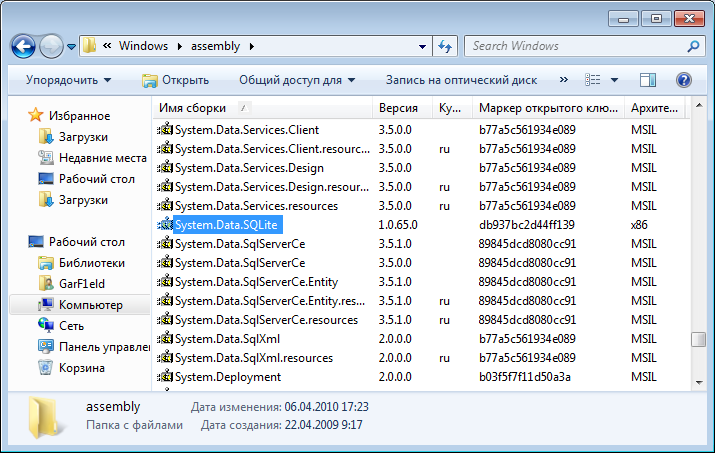This screenshot has height=453, width=715.
Task: Click Windows breadcrumb in address bar
Action: point(143,46)
